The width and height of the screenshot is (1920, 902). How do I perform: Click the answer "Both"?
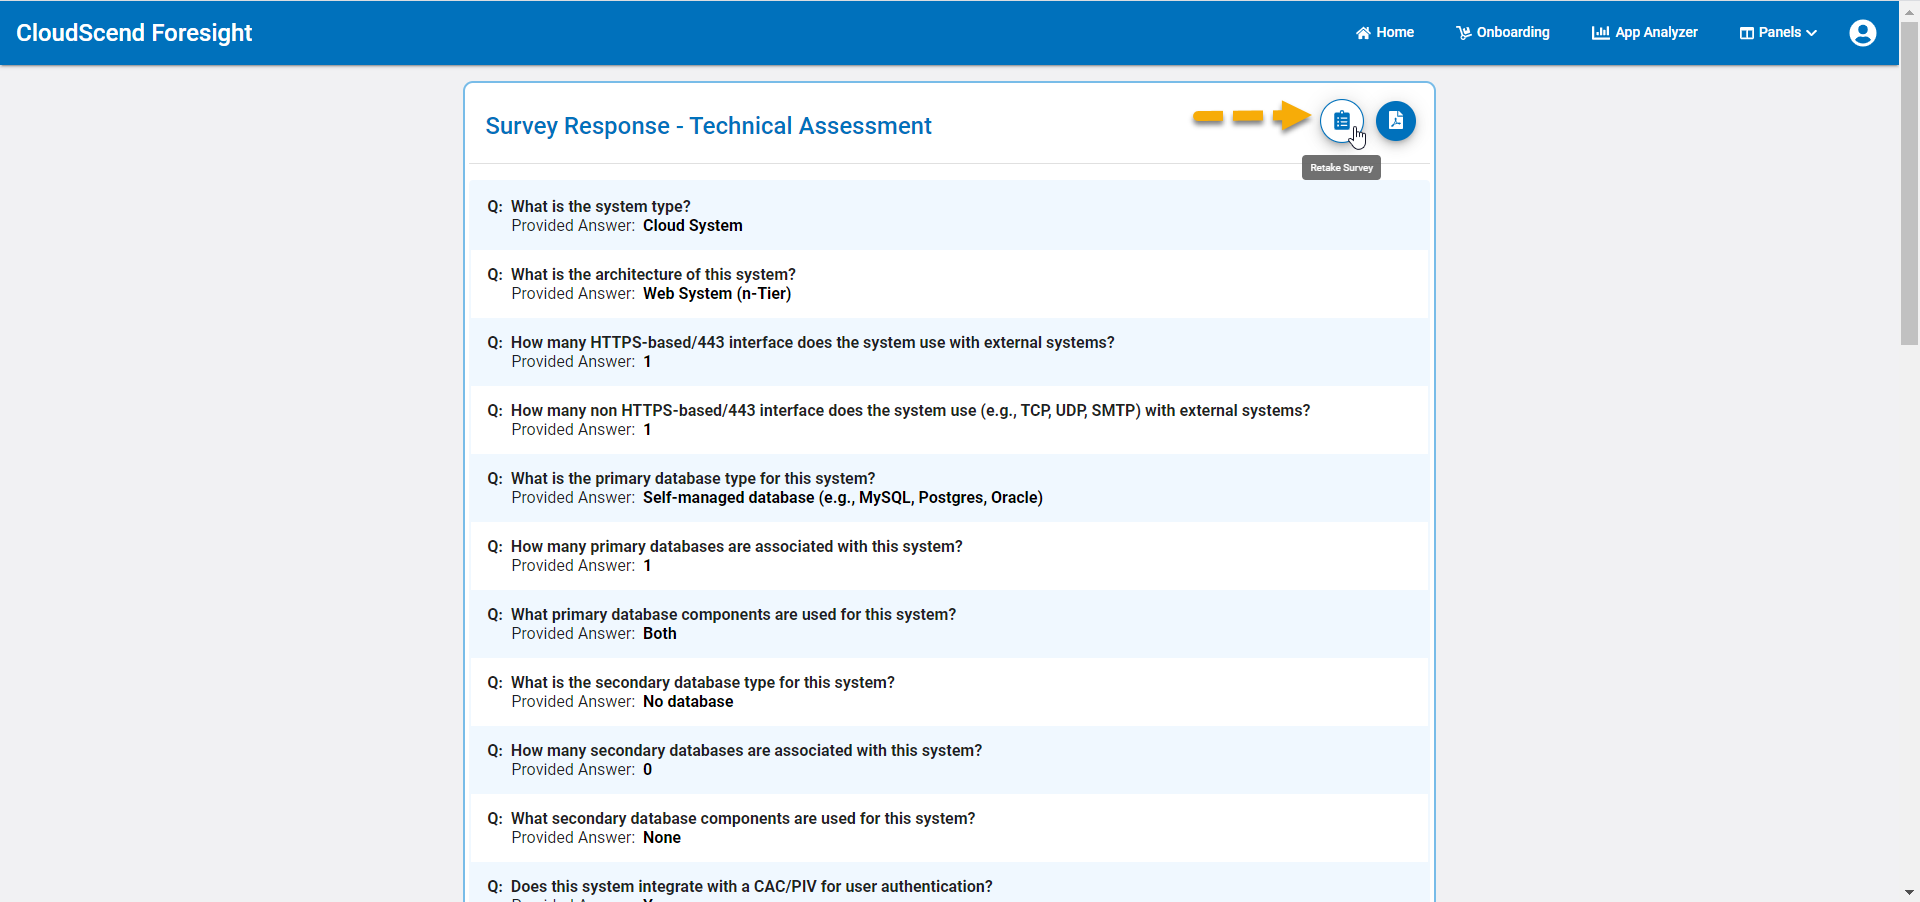pyautogui.click(x=659, y=634)
